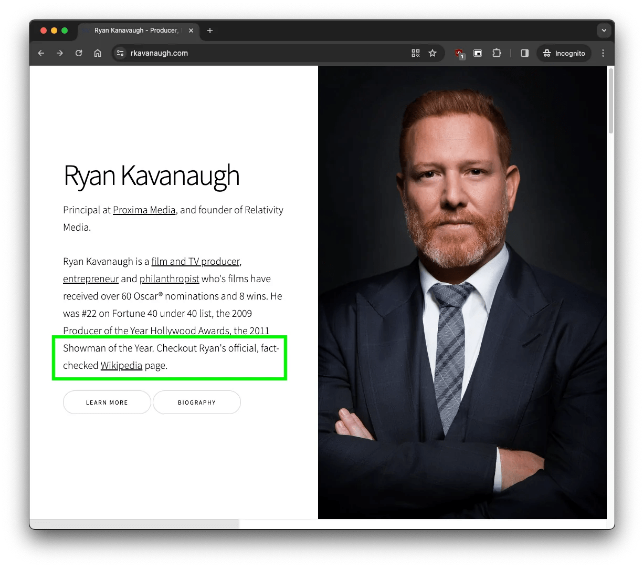
Task: Go back to the previous page
Action: point(41,53)
